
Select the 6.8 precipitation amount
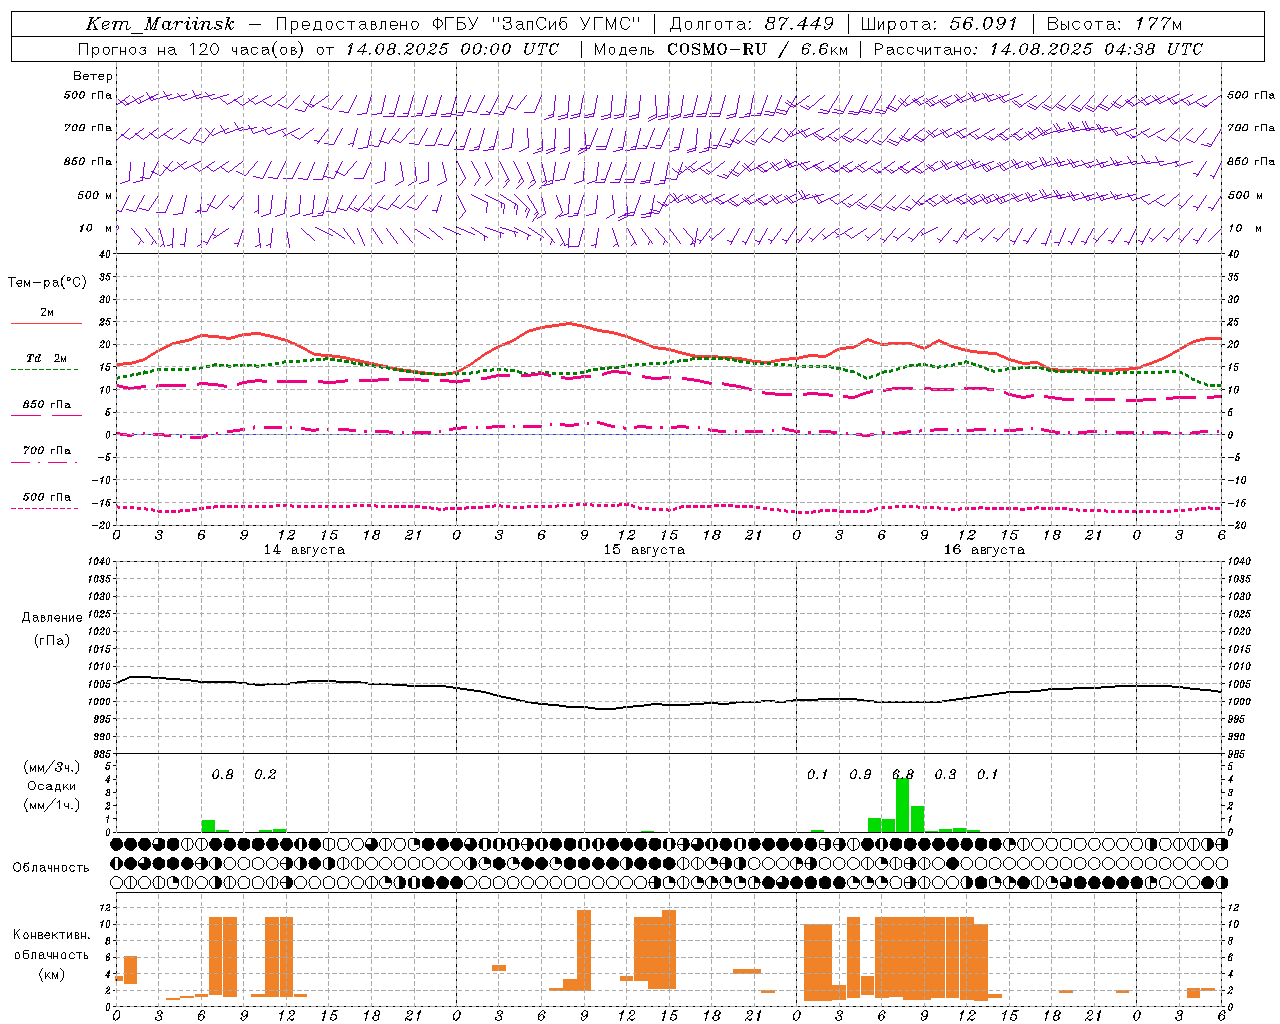click(x=903, y=775)
